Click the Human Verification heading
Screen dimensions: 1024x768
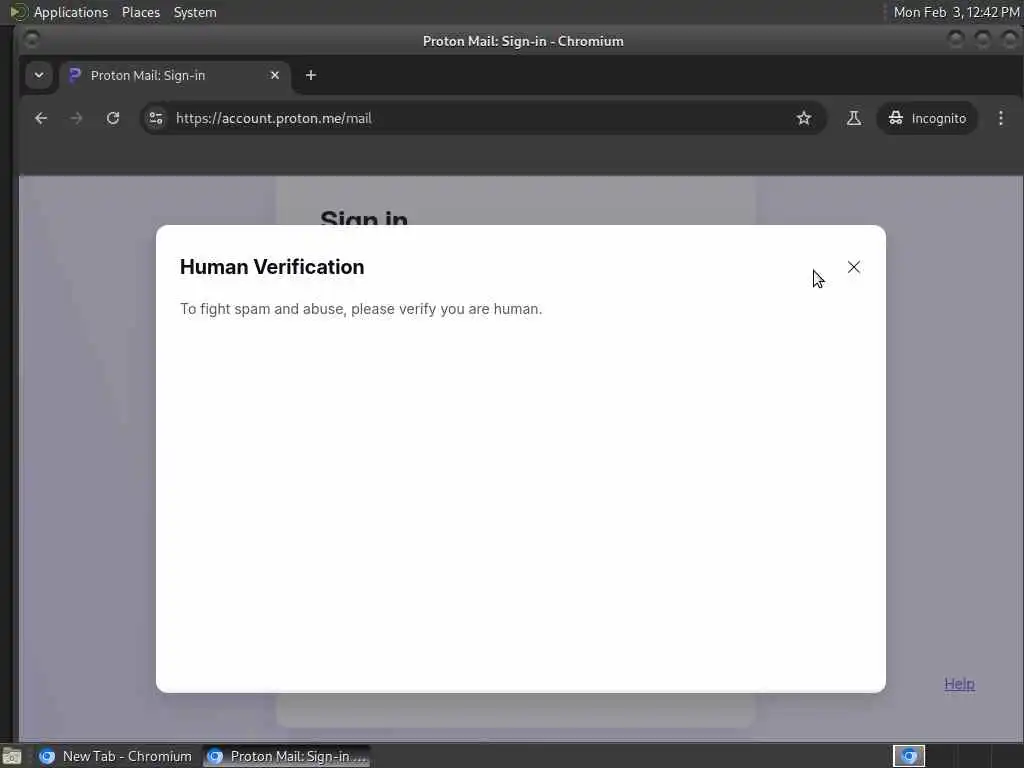click(272, 266)
